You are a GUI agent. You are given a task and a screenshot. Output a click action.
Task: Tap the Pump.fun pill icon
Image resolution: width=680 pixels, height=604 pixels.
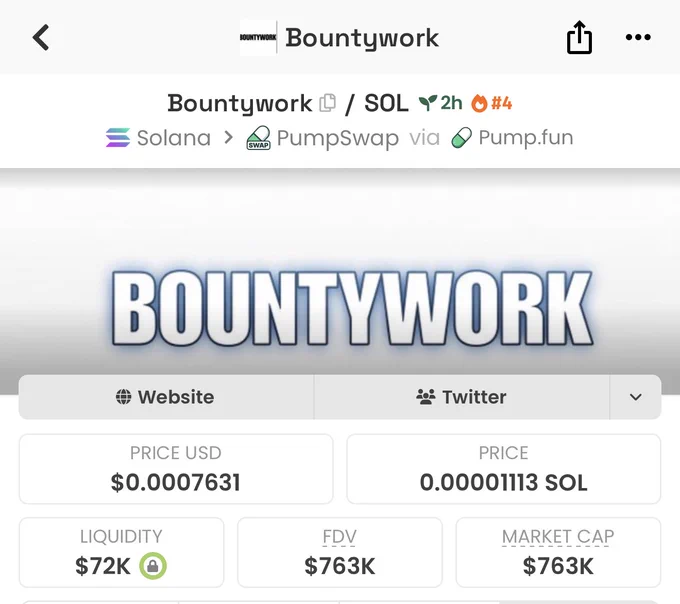pyautogui.click(x=461, y=138)
